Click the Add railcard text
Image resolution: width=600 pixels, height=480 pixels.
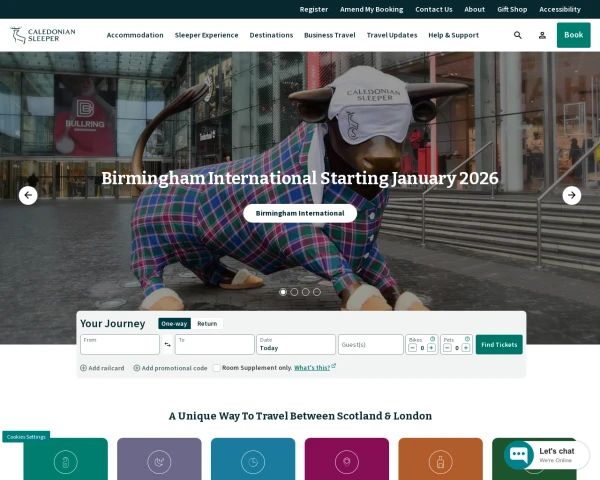pos(106,368)
